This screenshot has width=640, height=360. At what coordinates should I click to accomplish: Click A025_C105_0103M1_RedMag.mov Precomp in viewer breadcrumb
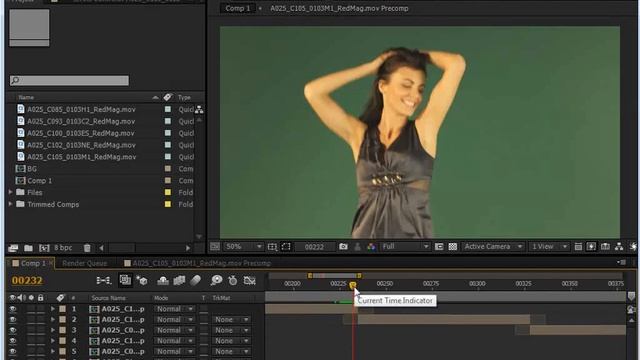(339, 8)
